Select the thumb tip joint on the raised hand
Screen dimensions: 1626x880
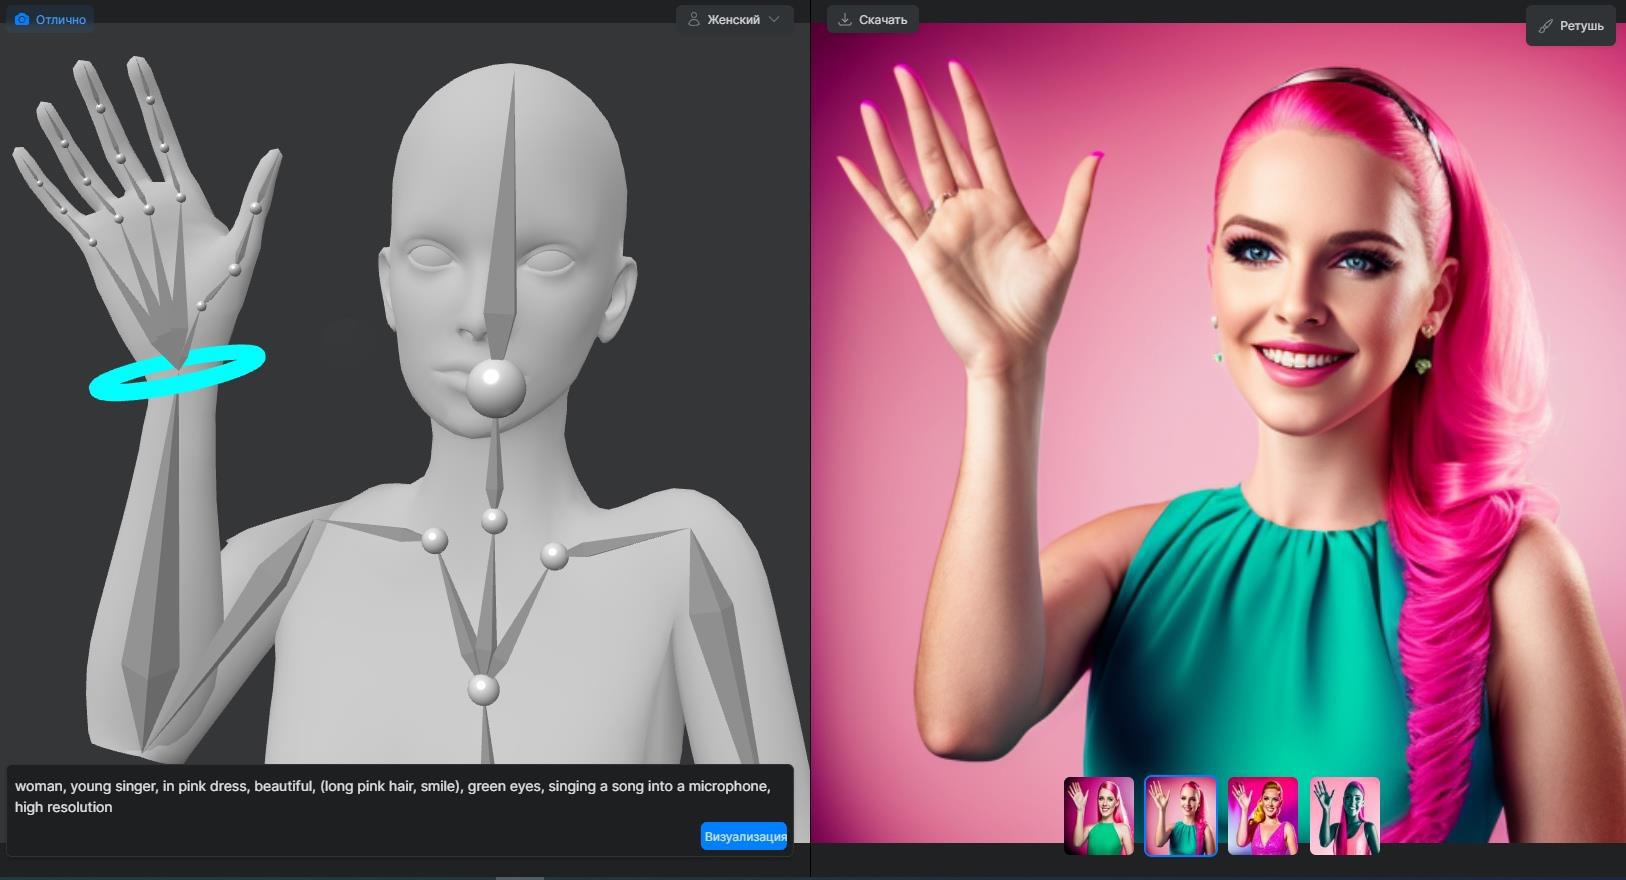click(x=256, y=208)
